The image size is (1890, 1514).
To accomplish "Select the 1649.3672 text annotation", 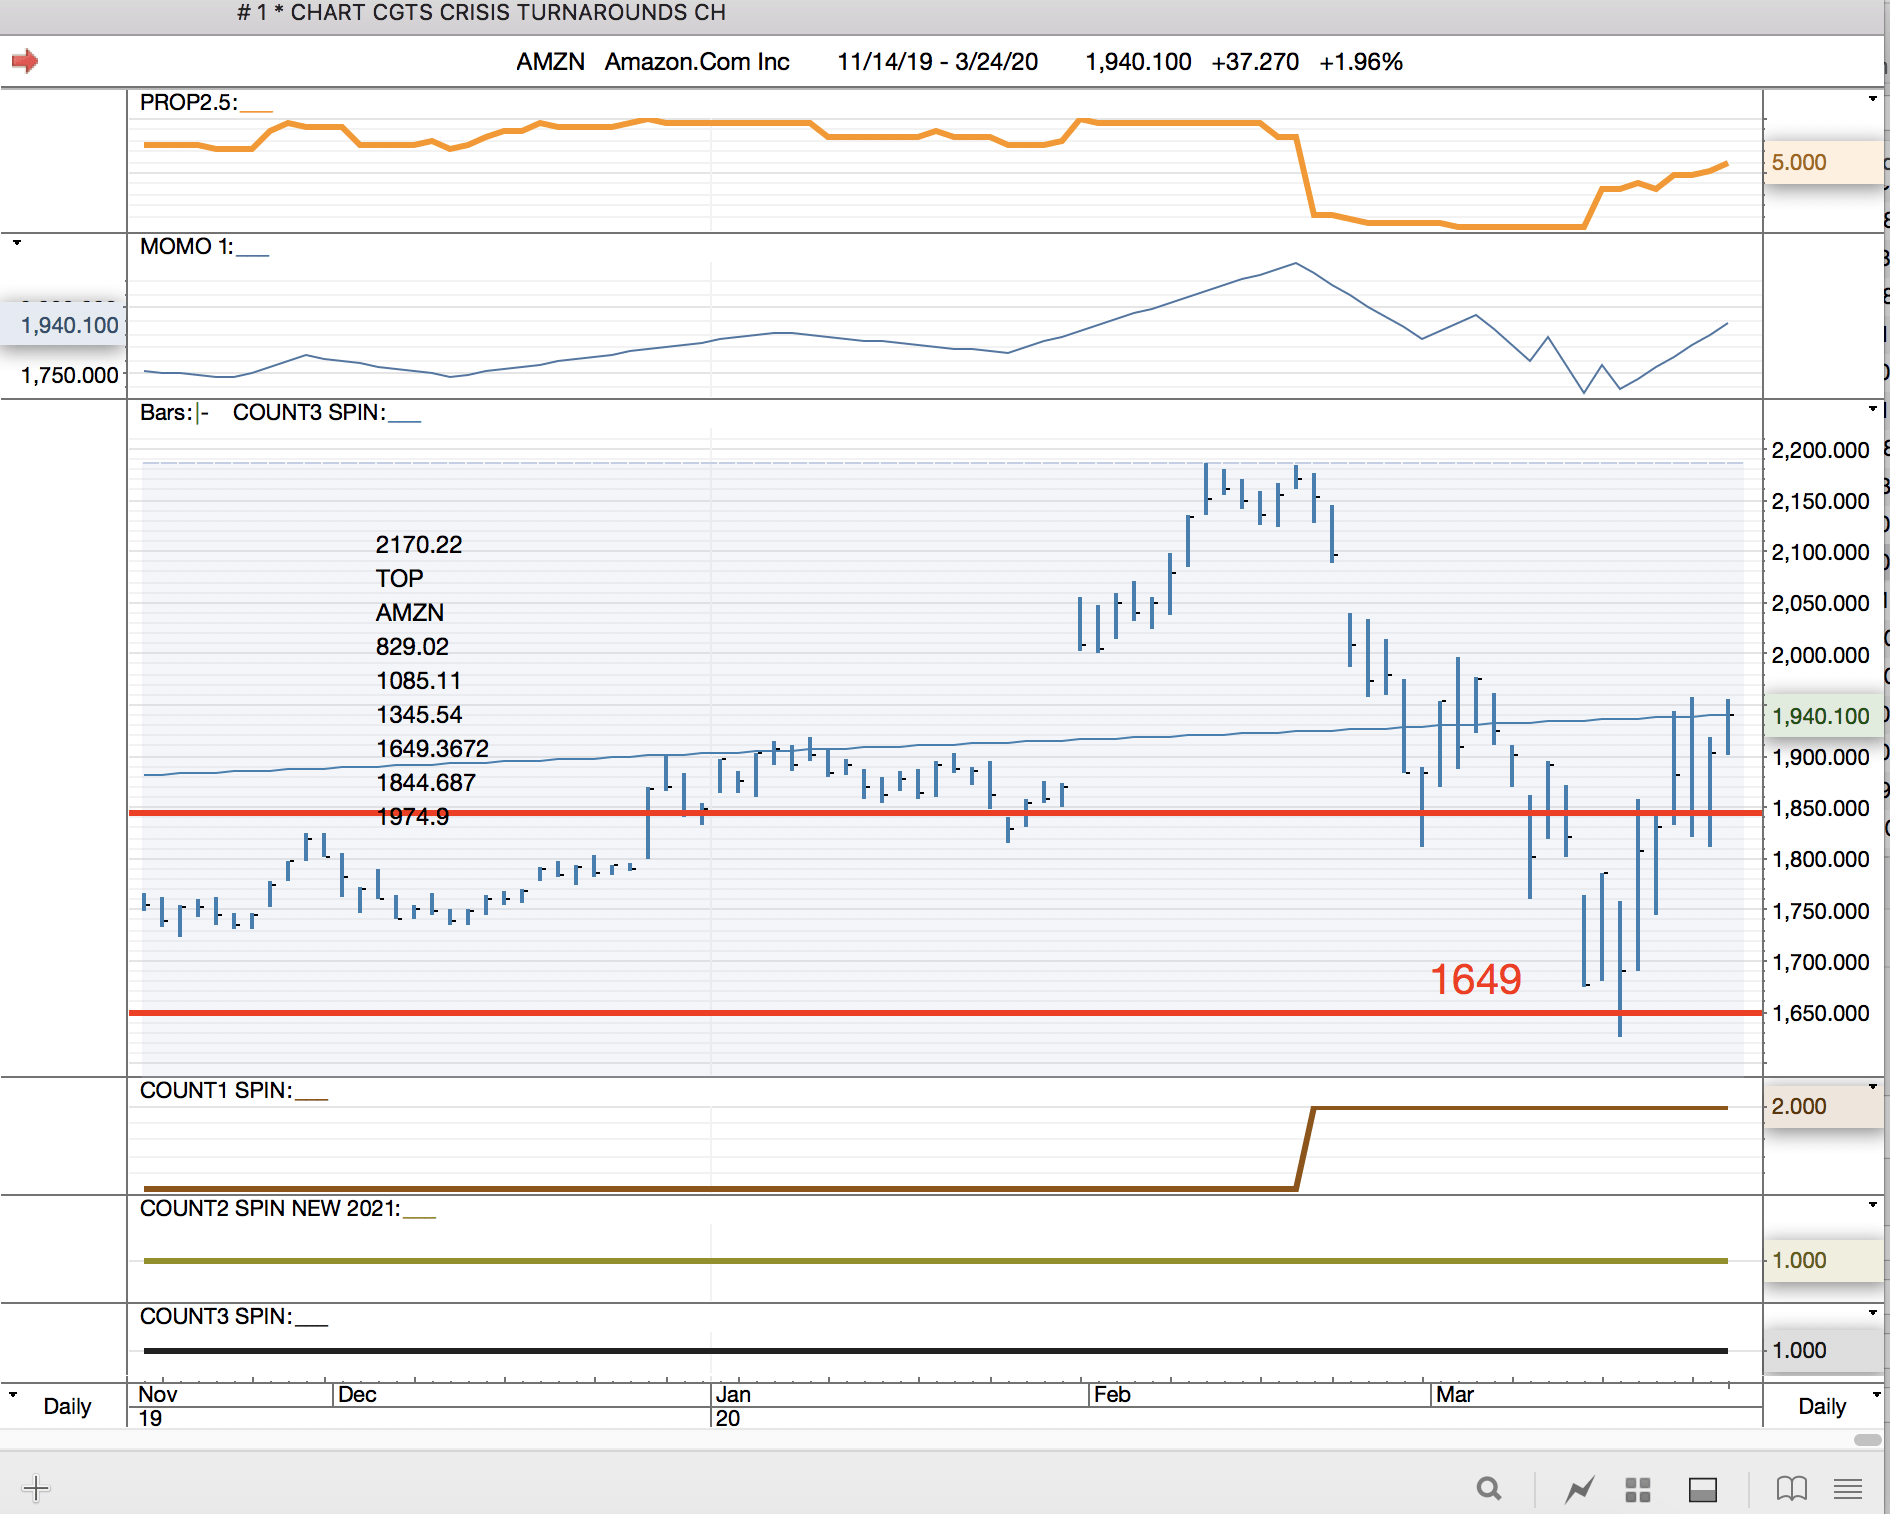I will tap(433, 749).
